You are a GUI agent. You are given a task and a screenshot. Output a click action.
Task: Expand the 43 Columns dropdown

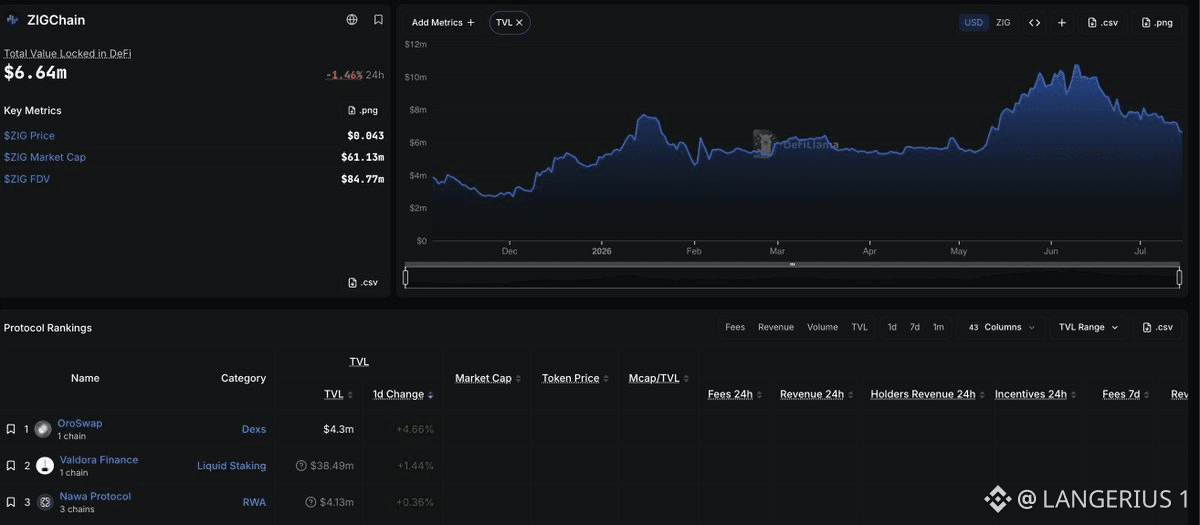click(1001, 327)
